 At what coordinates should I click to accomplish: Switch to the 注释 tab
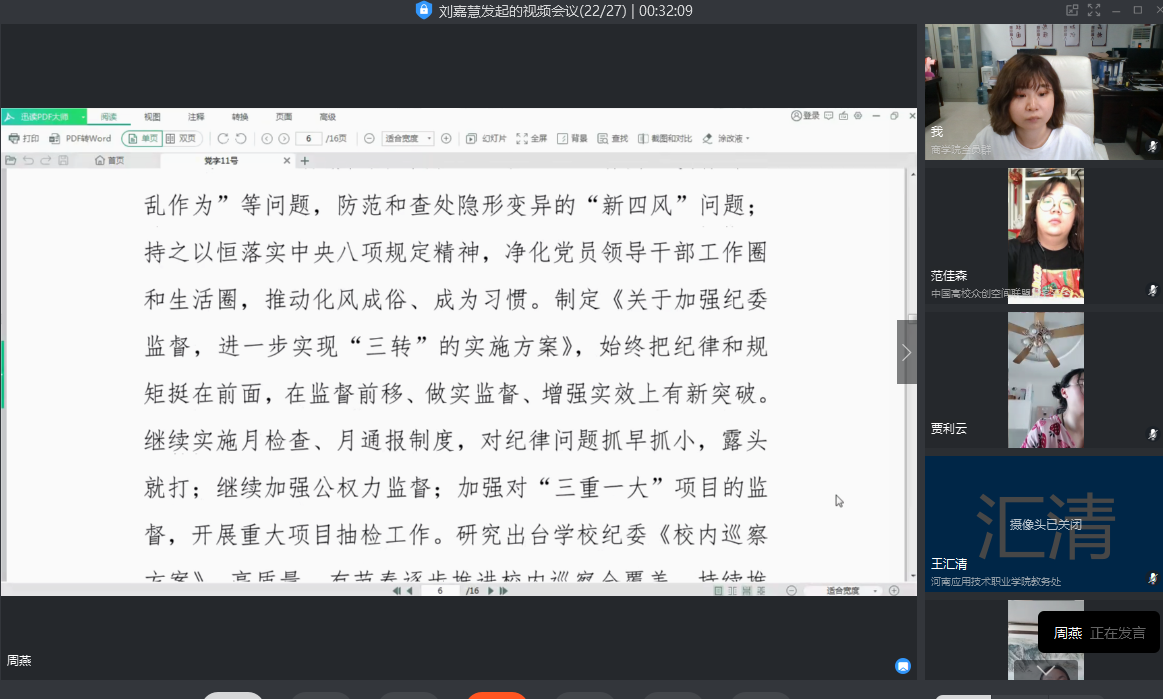click(x=196, y=117)
